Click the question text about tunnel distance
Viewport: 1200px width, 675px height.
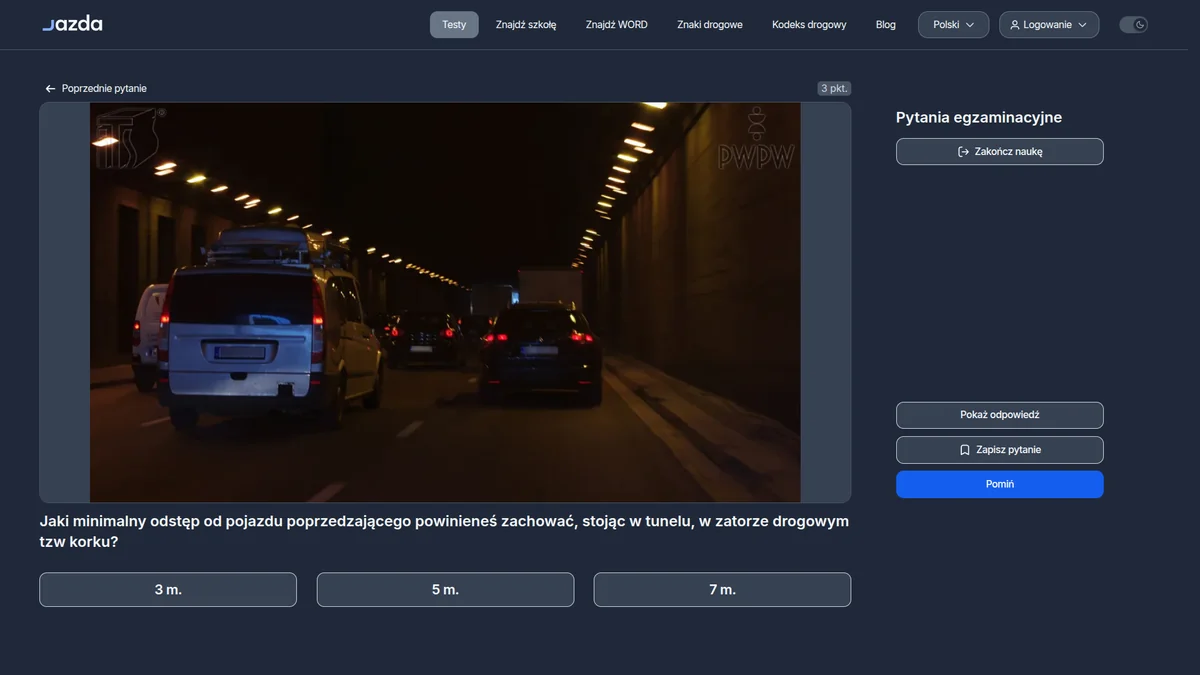click(444, 531)
